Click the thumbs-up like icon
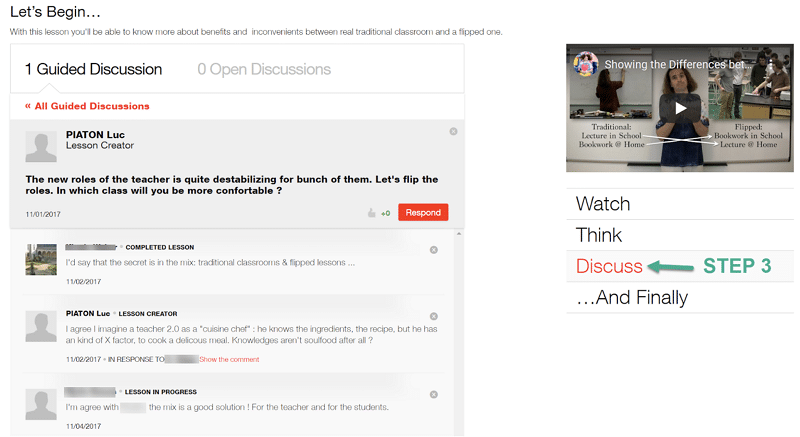 [x=372, y=213]
